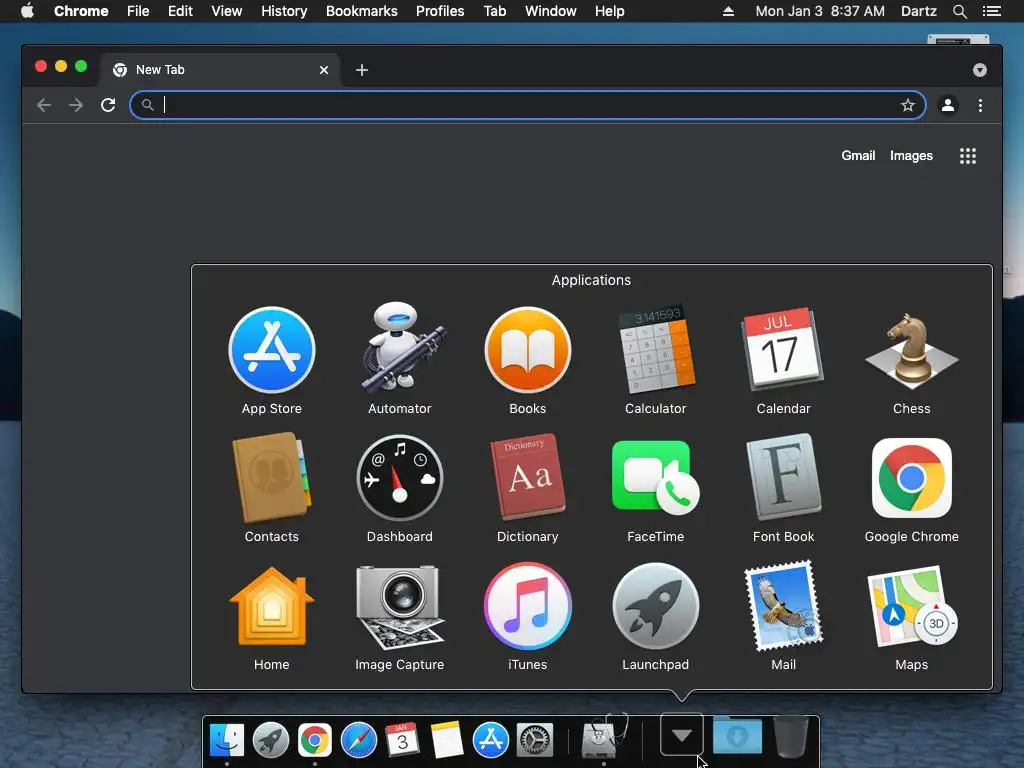Open the Gmail link

click(858, 155)
